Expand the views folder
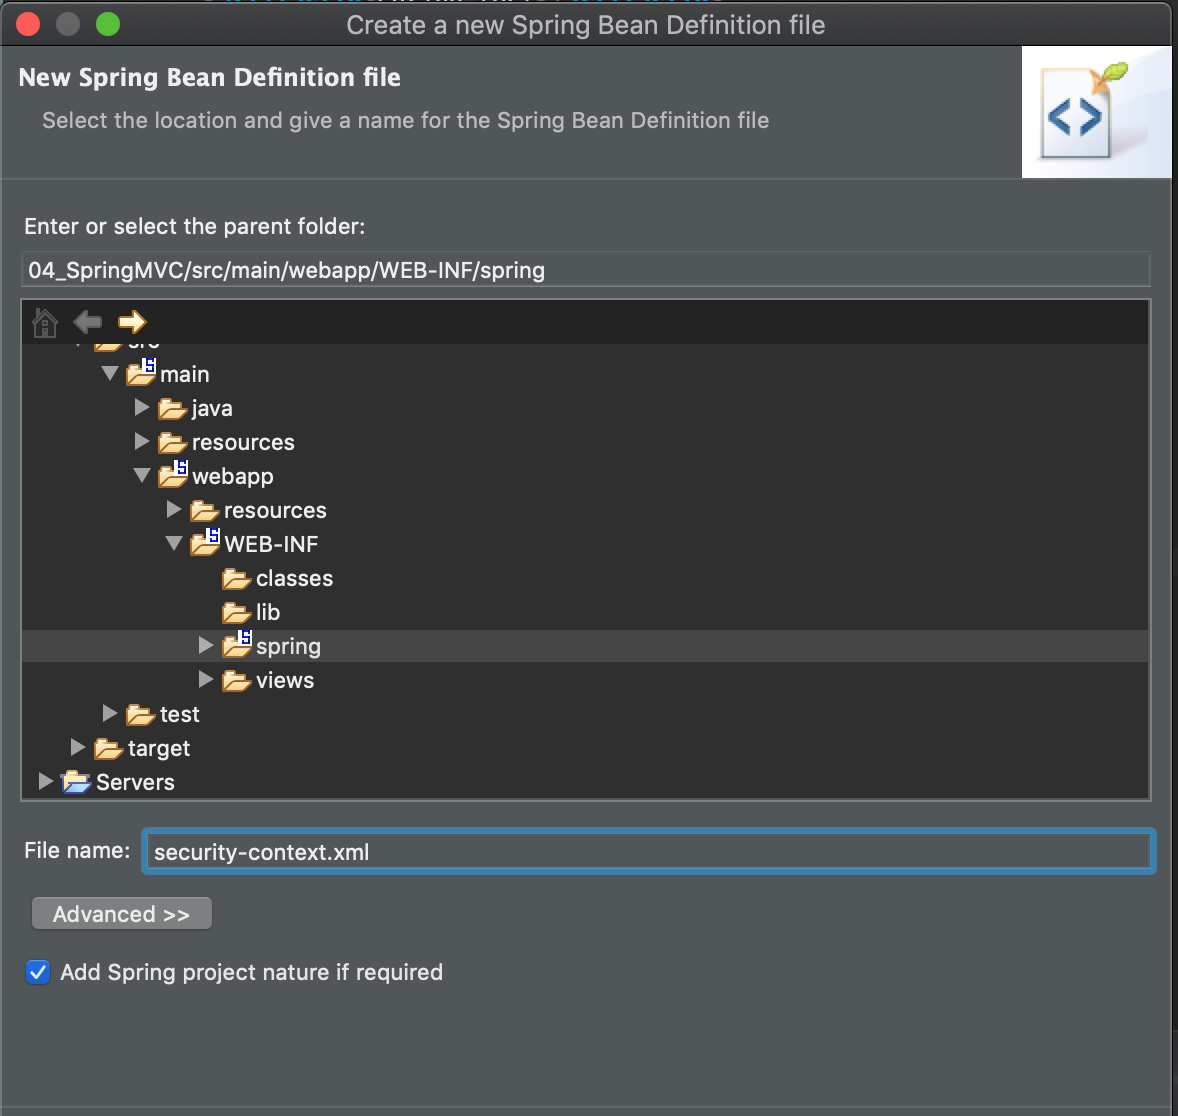 tap(206, 679)
